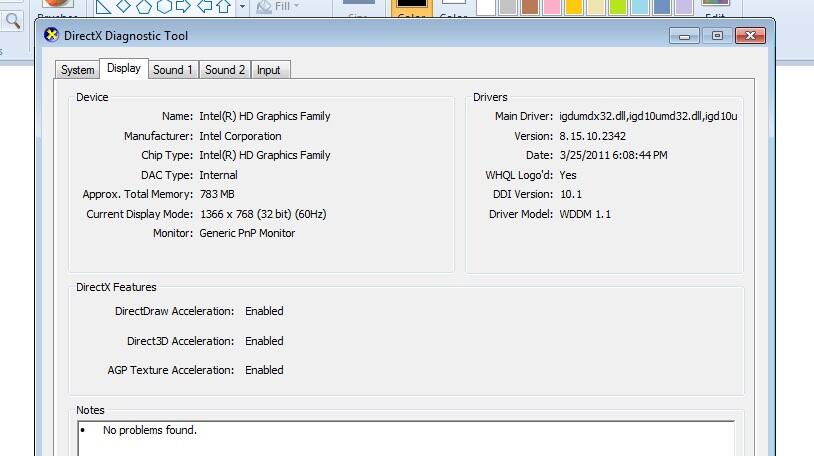Pick the white palette color in Paint
Viewport: 814px width, 456px height.
tap(486, 7)
